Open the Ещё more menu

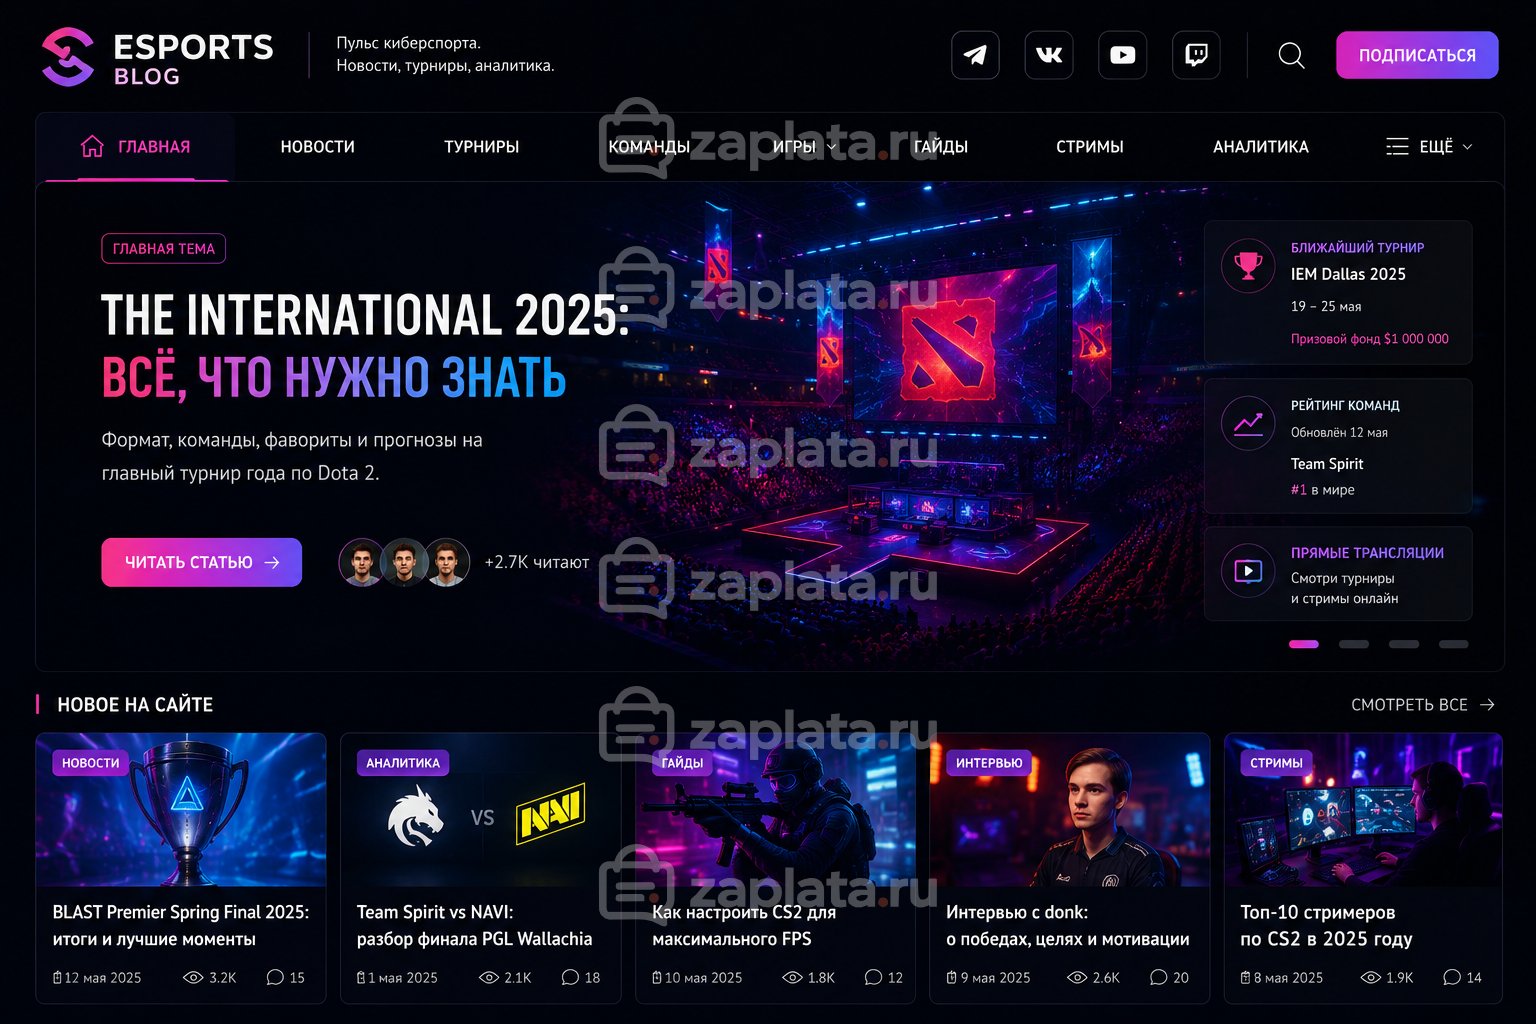coord(1429,147)
